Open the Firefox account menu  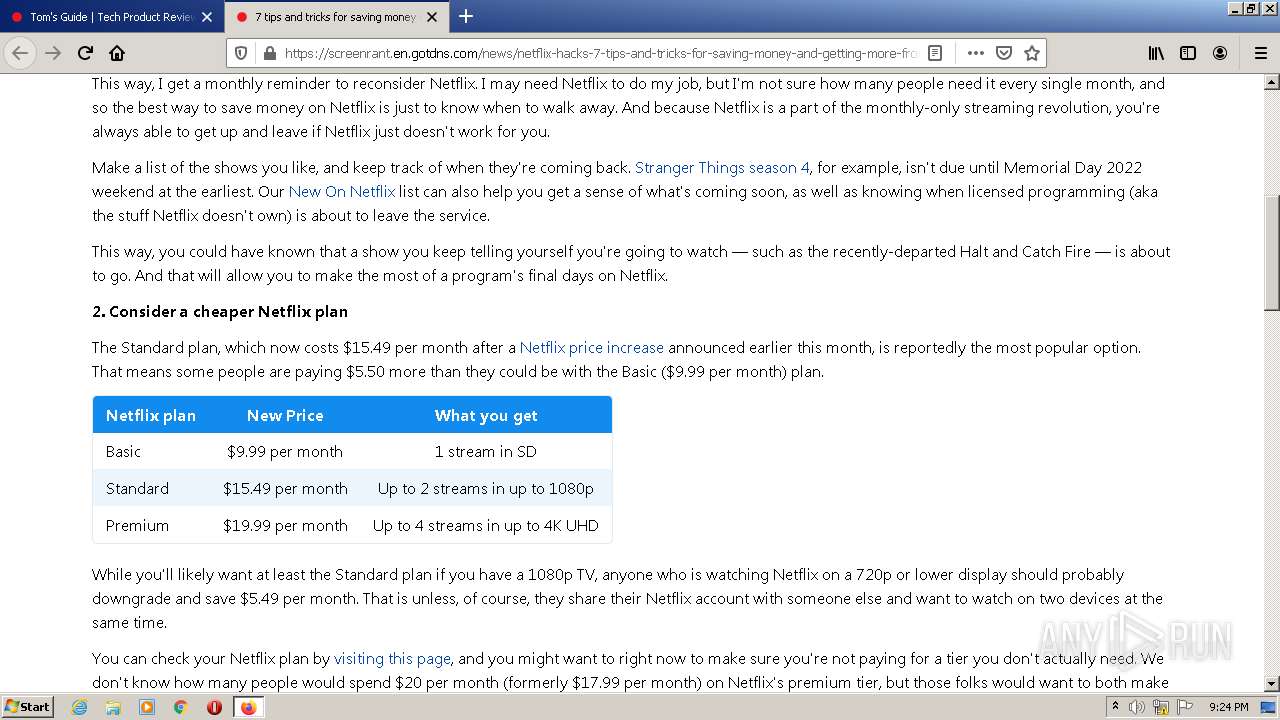[x=1220, y=53]
